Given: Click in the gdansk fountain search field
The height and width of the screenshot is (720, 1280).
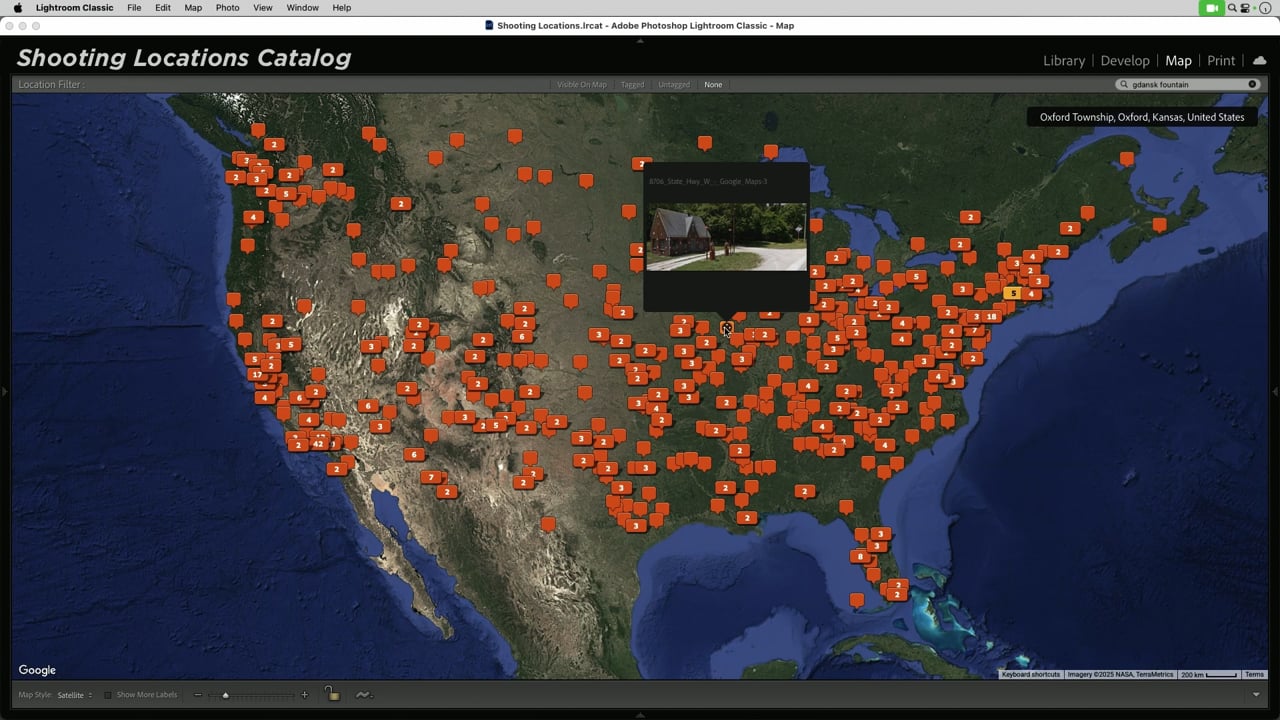Looking at the screenshot, I should click(x=1187, y=85).
